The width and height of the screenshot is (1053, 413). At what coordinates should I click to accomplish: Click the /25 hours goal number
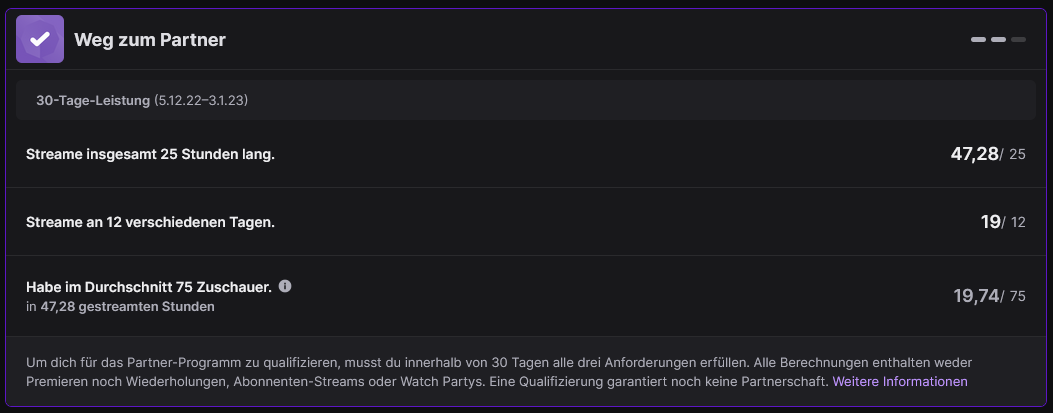point(1016,155)
